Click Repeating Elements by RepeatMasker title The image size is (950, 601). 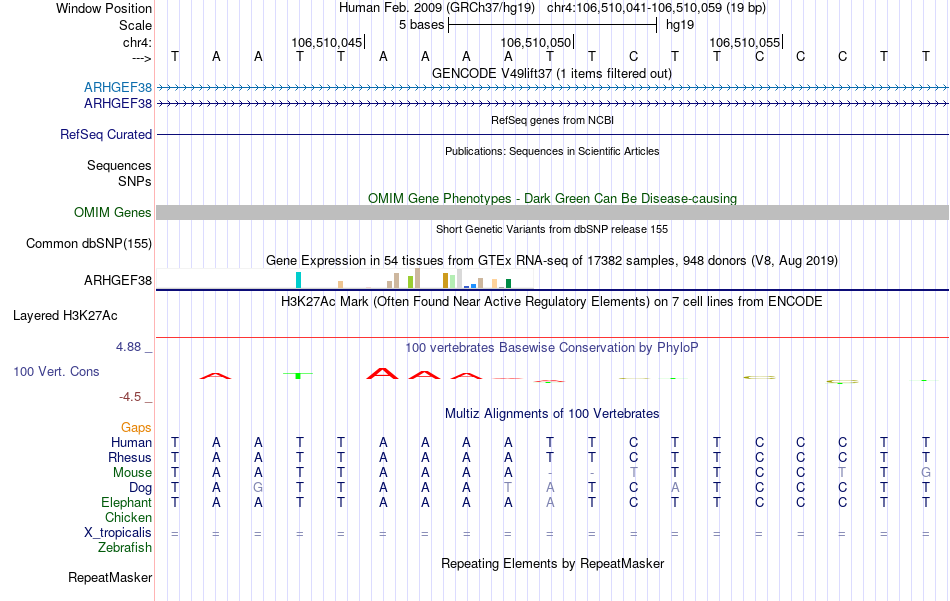click(x=553, y=563)
